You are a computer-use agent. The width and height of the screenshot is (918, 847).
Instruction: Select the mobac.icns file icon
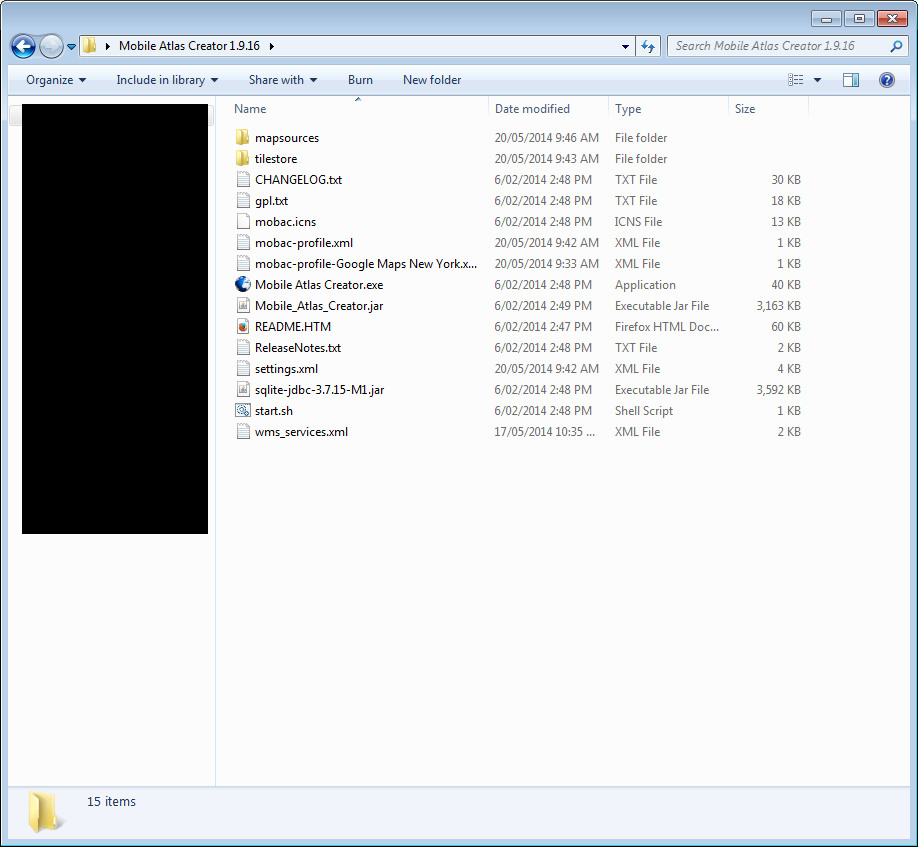[x=243, y=222]
